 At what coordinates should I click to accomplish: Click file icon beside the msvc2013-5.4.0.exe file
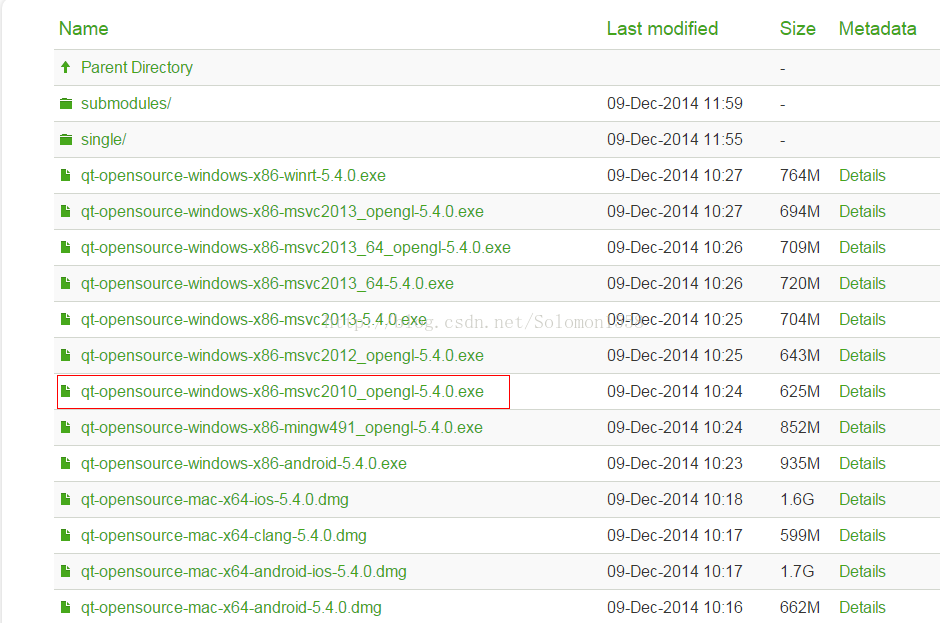coord(66,319)
